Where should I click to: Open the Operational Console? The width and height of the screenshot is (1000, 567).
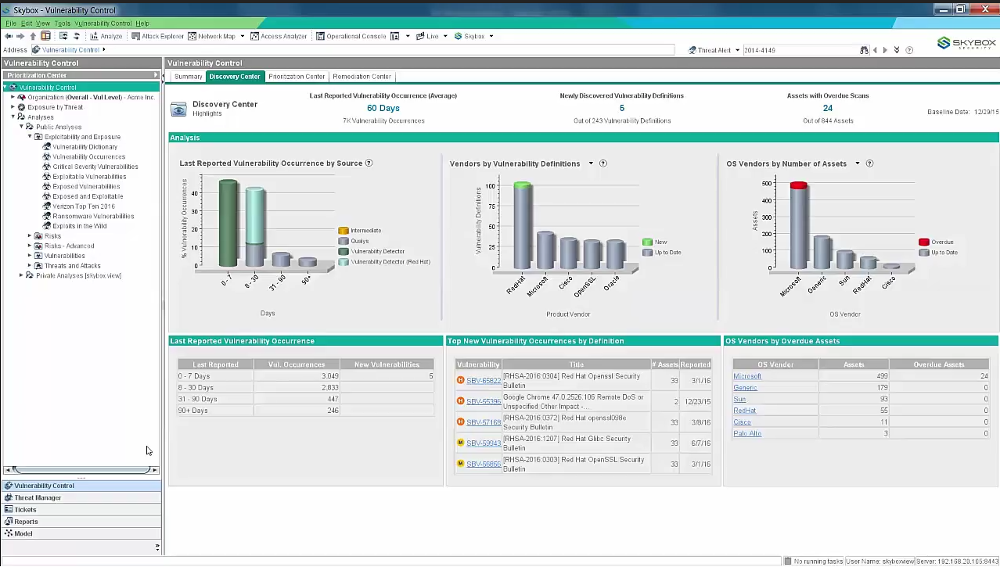351,36
